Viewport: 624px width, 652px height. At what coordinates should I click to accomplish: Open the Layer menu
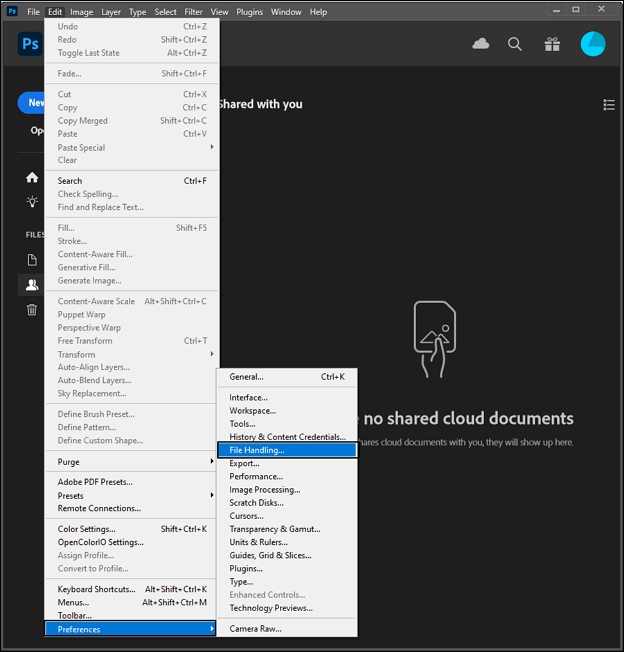coord(111,12)
